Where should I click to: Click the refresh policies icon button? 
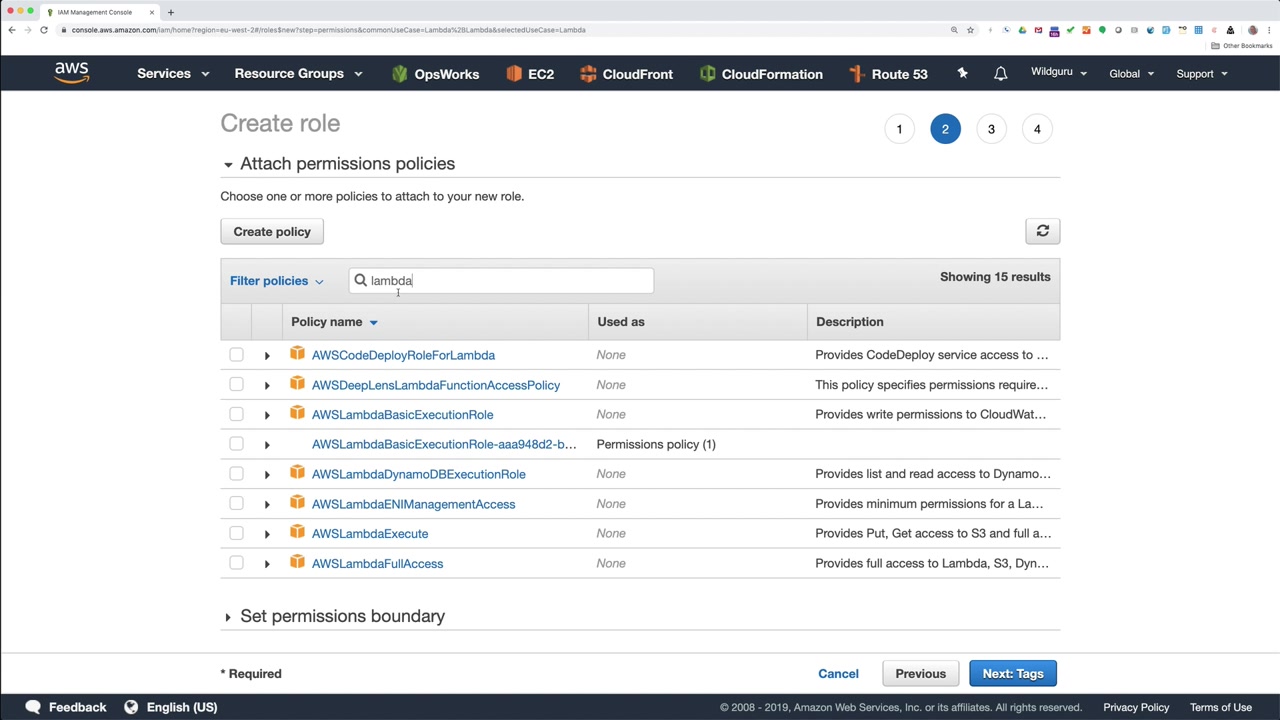click(x=1042, y=231)
